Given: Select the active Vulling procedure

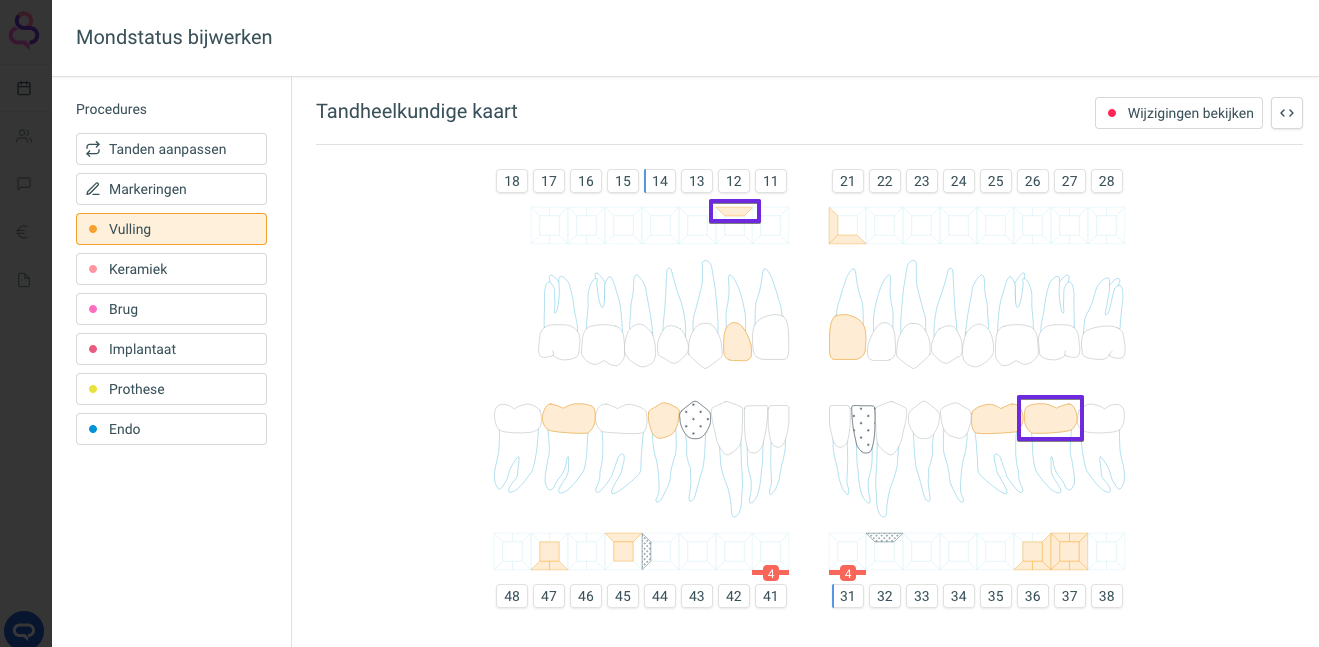Looking at the screenshot, I should point(171,229).
